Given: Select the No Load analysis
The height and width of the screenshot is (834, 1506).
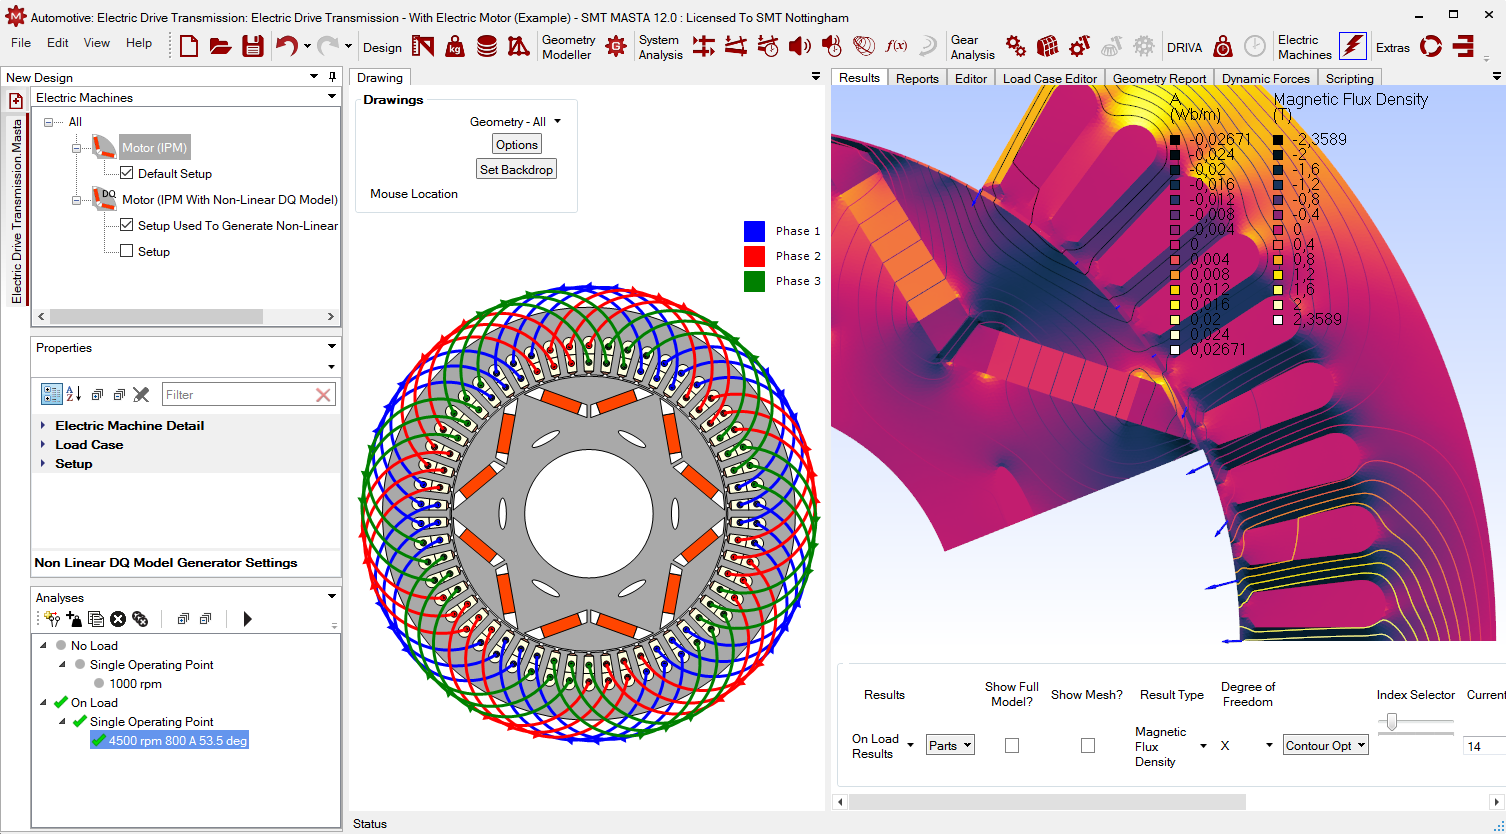Looking at the screenshot, I should pyautogui.click(x=94, y=646).
